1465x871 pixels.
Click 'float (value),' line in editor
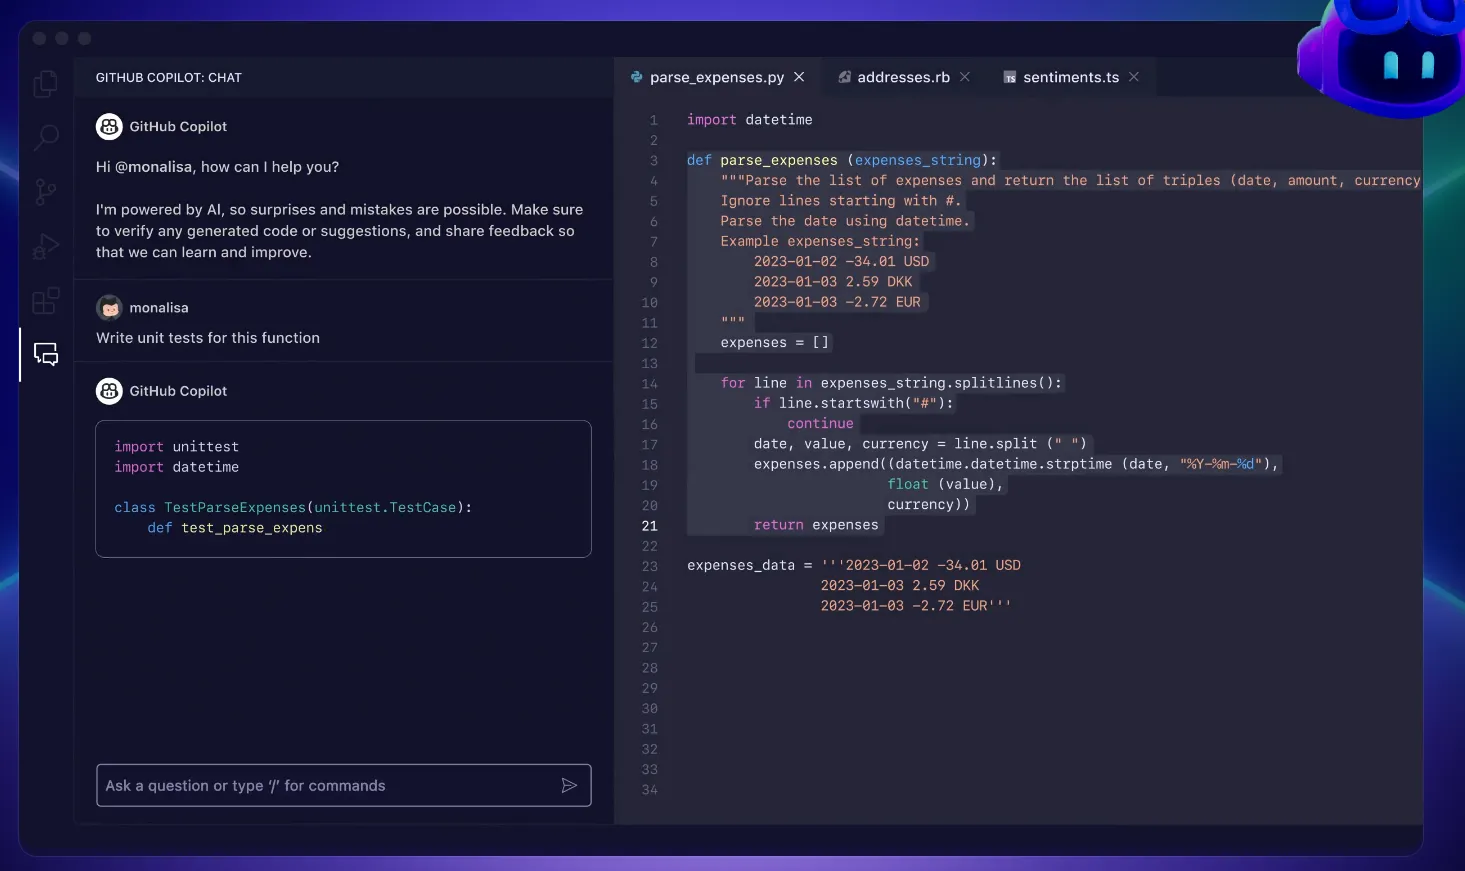pos(945,485)
